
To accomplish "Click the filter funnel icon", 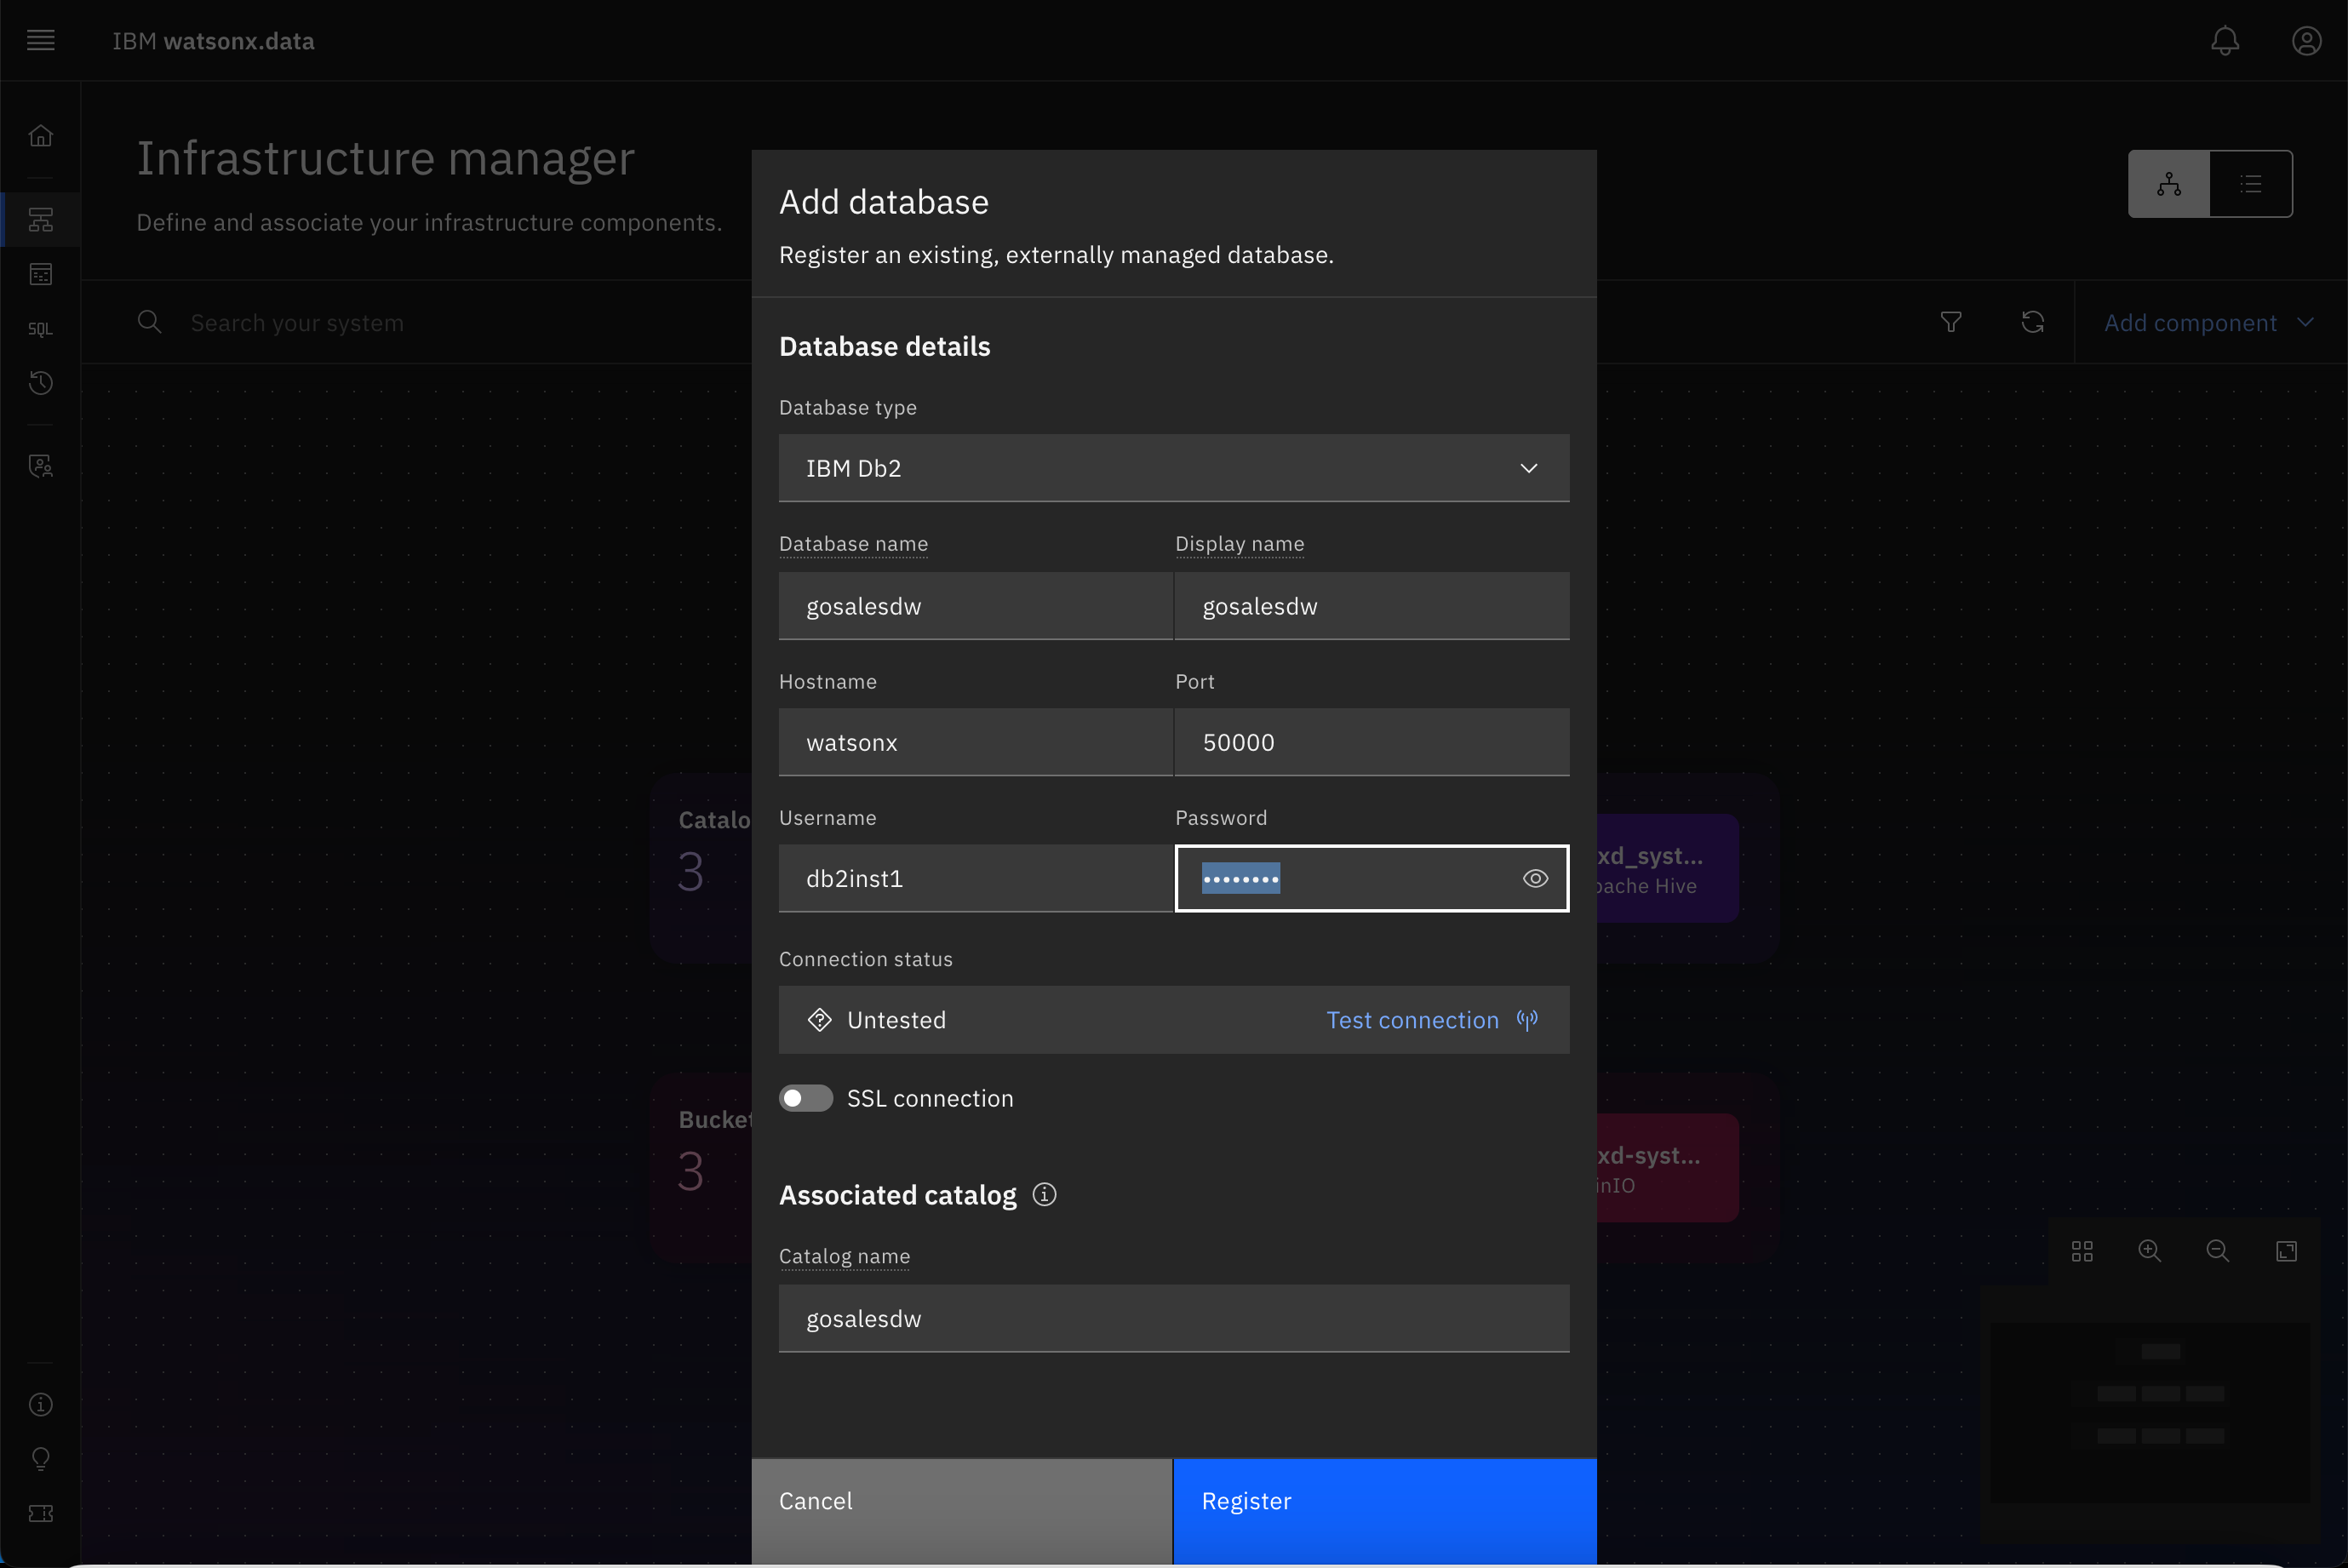I will pos(1951,322).
